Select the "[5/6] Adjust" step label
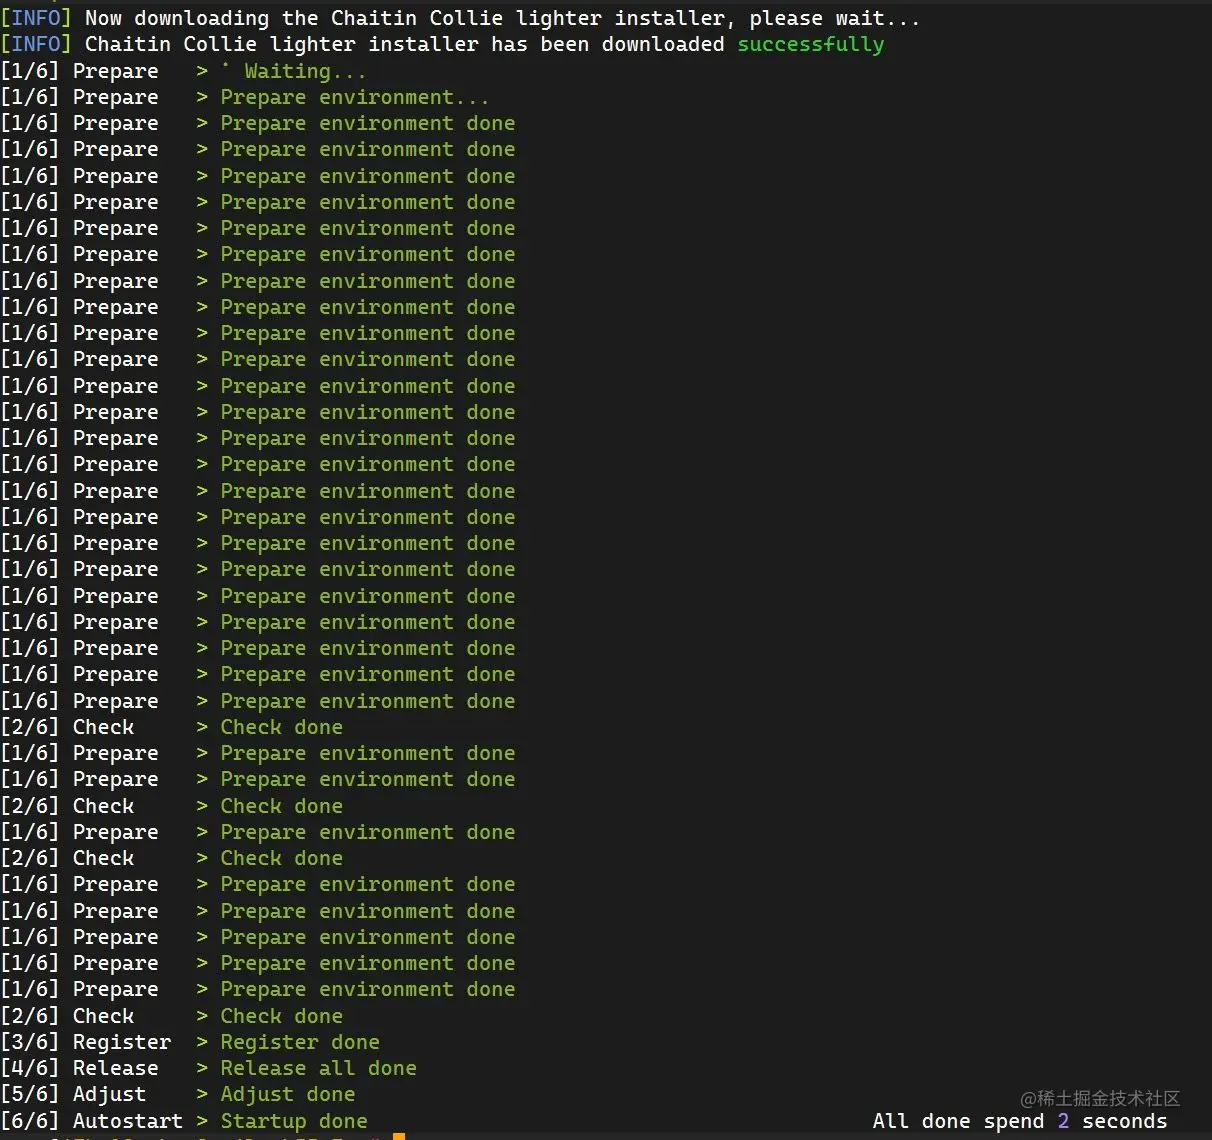Image resolution: width=1212 pixels, height=1140 pixels. (73, 1094)
